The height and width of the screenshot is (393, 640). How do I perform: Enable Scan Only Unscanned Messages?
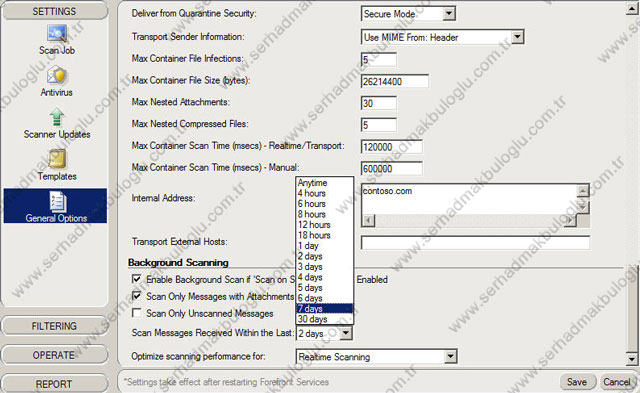[137, 313]
